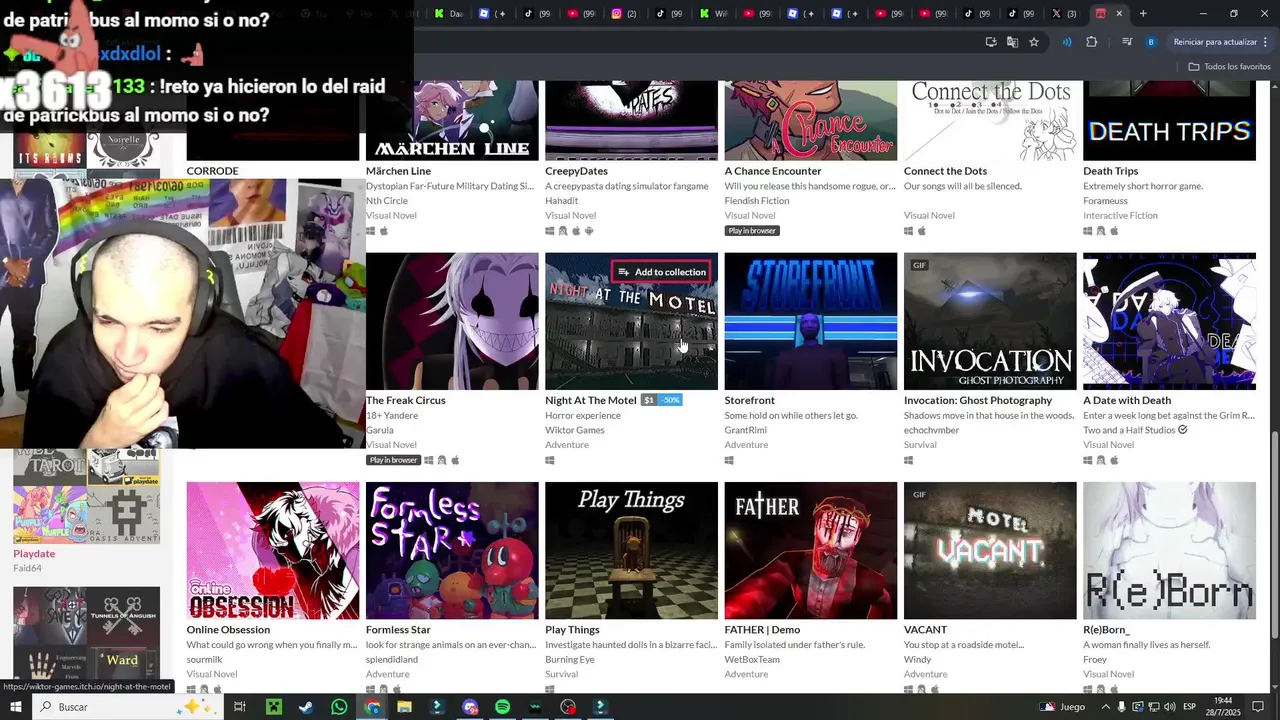This screenshot has width=1280, height=720.
Task: Switch to the X (3) tab
Action: pyautogui.click(x=1066, y=13)
